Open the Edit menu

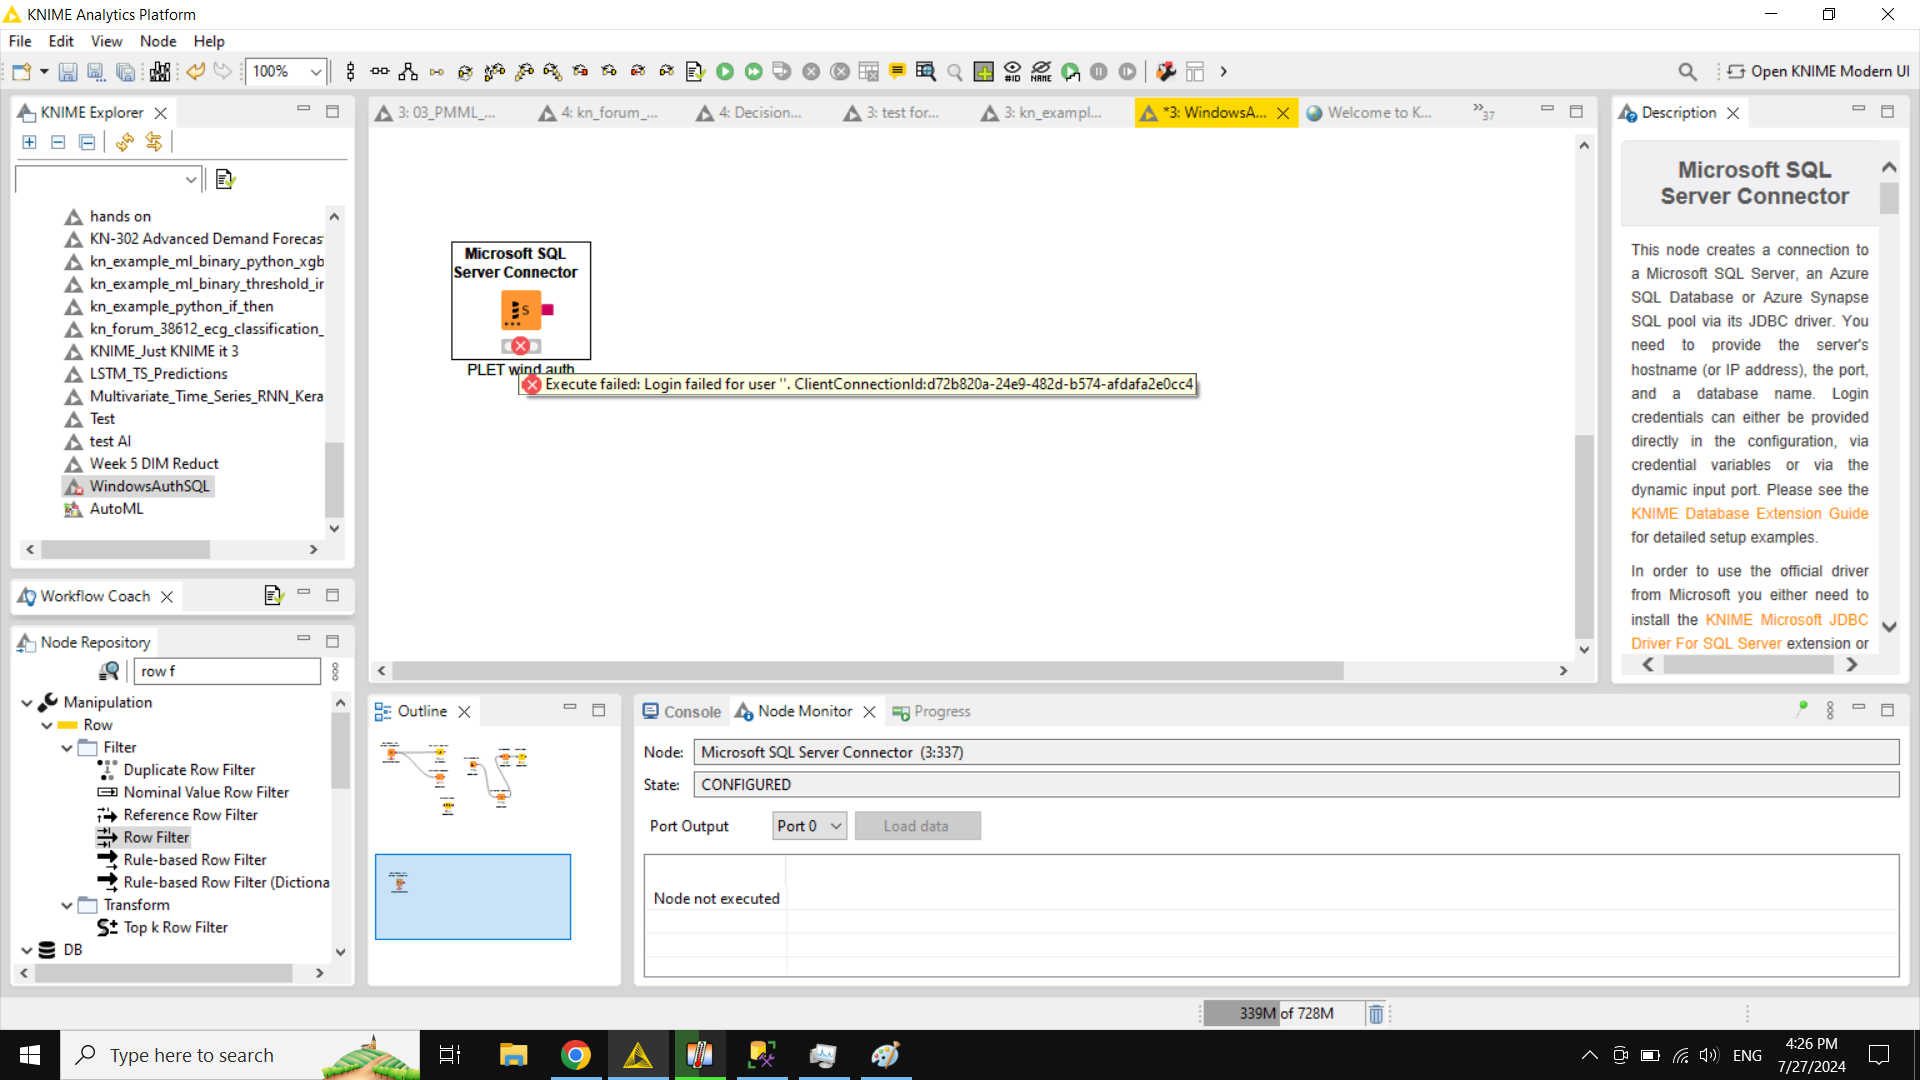coord(61,41)
